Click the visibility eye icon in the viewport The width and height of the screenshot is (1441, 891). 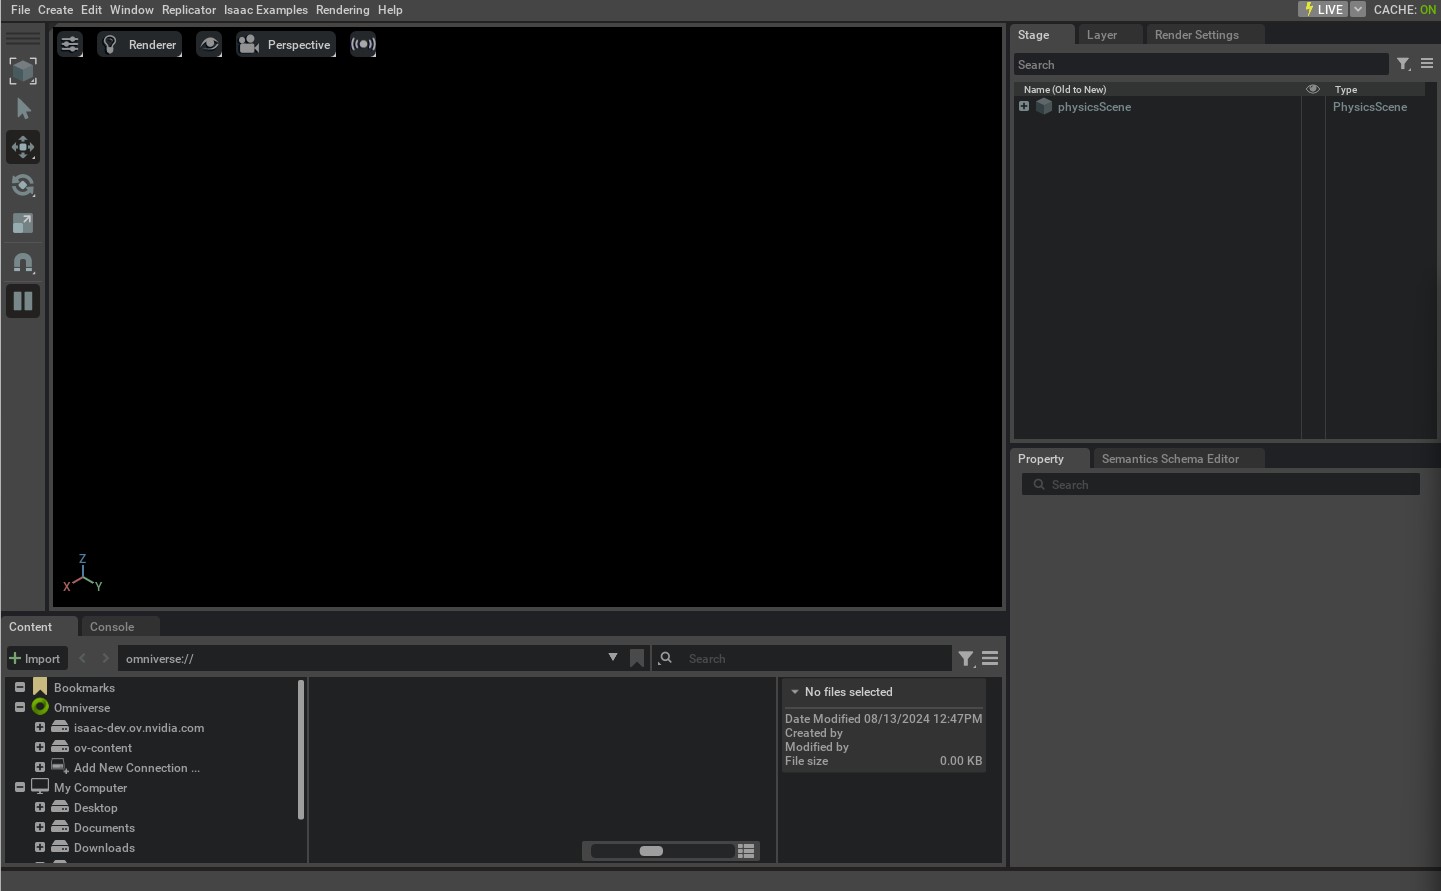click(209, 44)
